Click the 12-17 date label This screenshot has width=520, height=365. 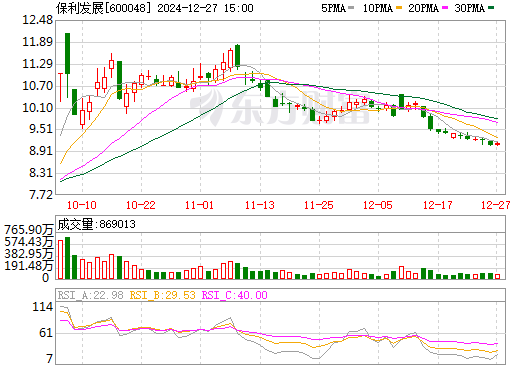pyautogui.click(x=438, y=205)
